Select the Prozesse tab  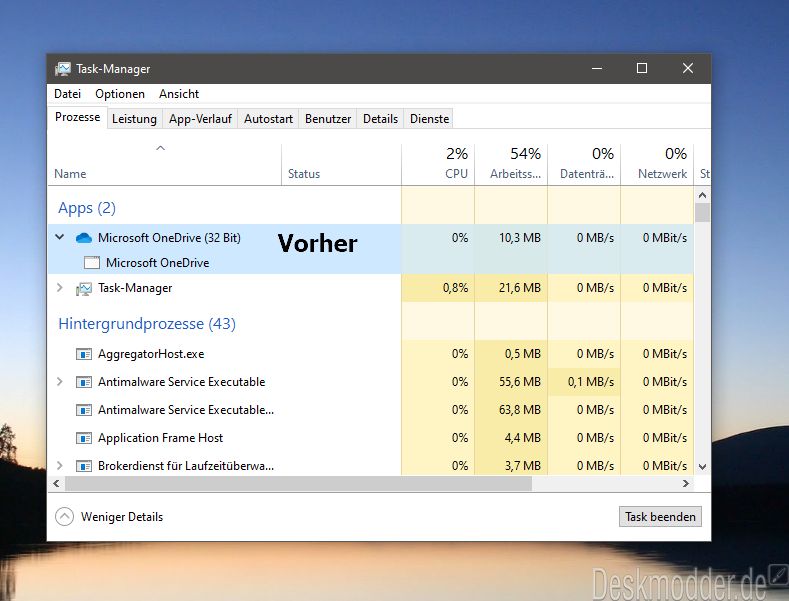coord(77,117)
